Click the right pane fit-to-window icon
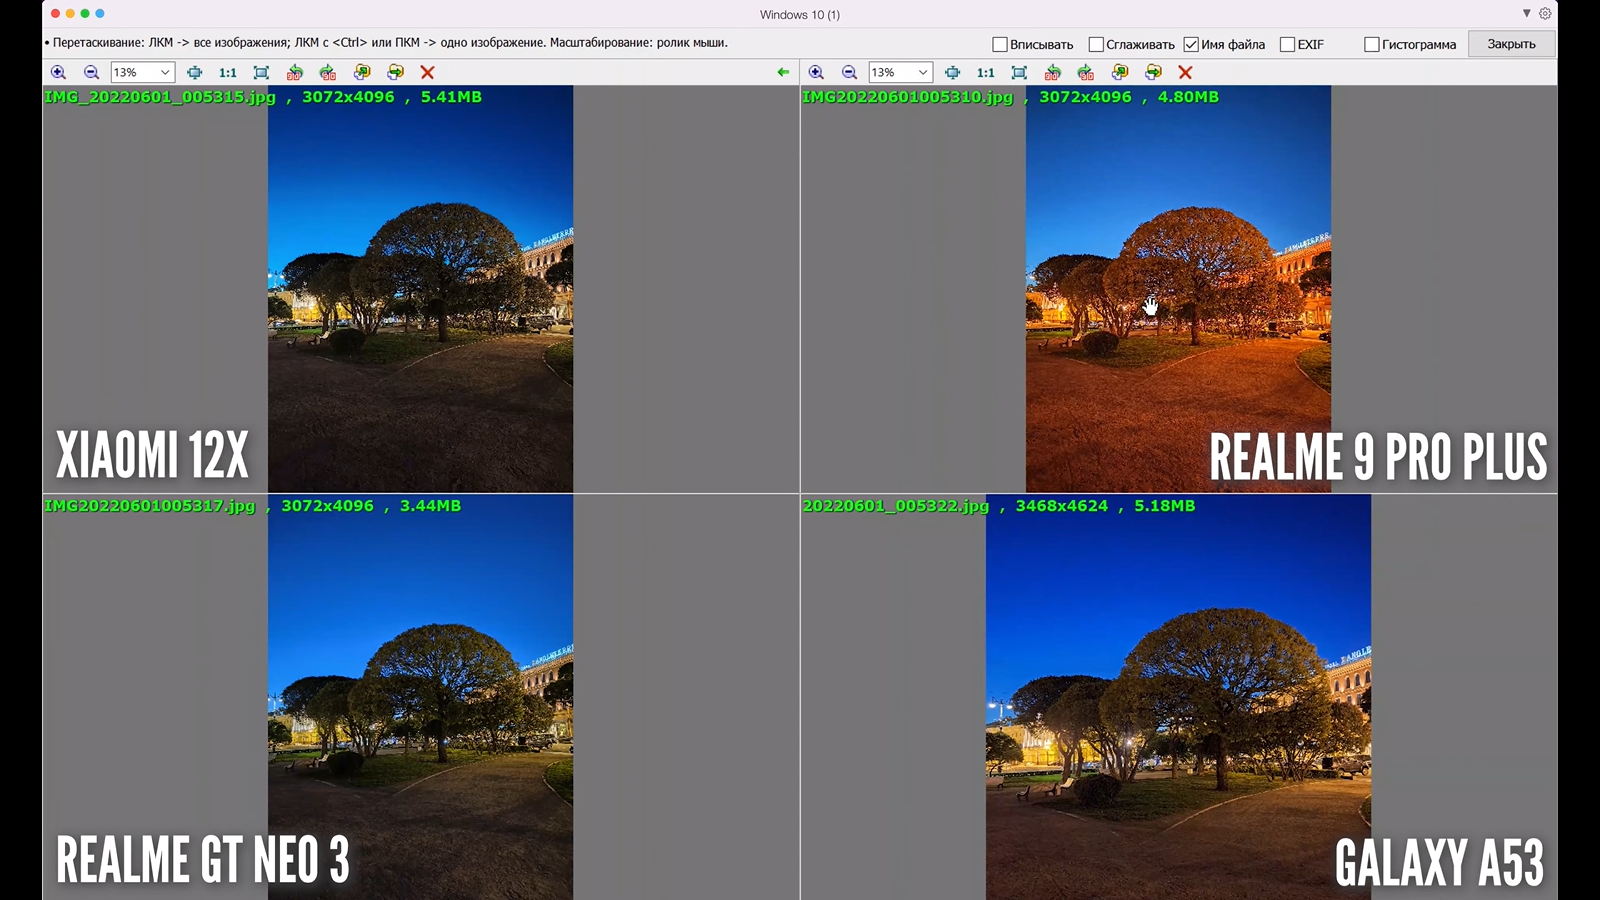Screen dimensions: 1600x900 pyautogui.click(x=1019, y=72)
